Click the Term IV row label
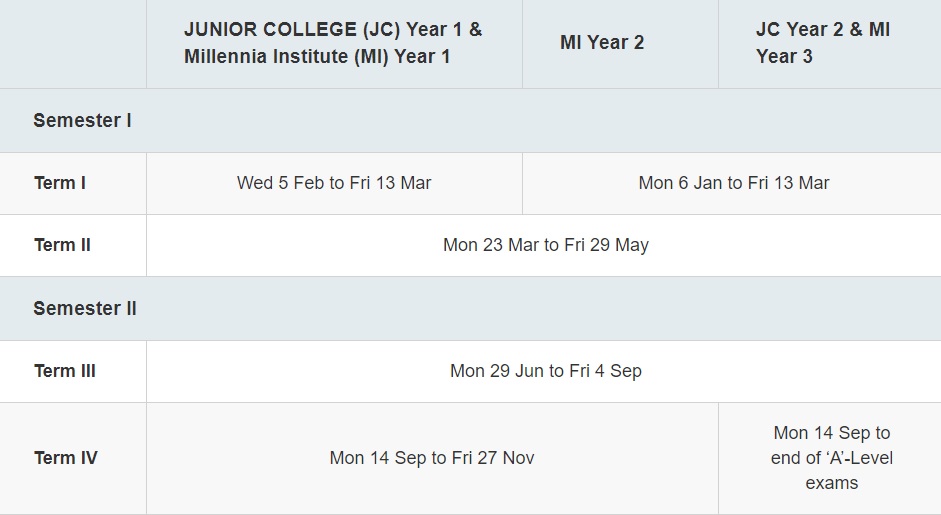941x515 pixels. pos(65,458)
